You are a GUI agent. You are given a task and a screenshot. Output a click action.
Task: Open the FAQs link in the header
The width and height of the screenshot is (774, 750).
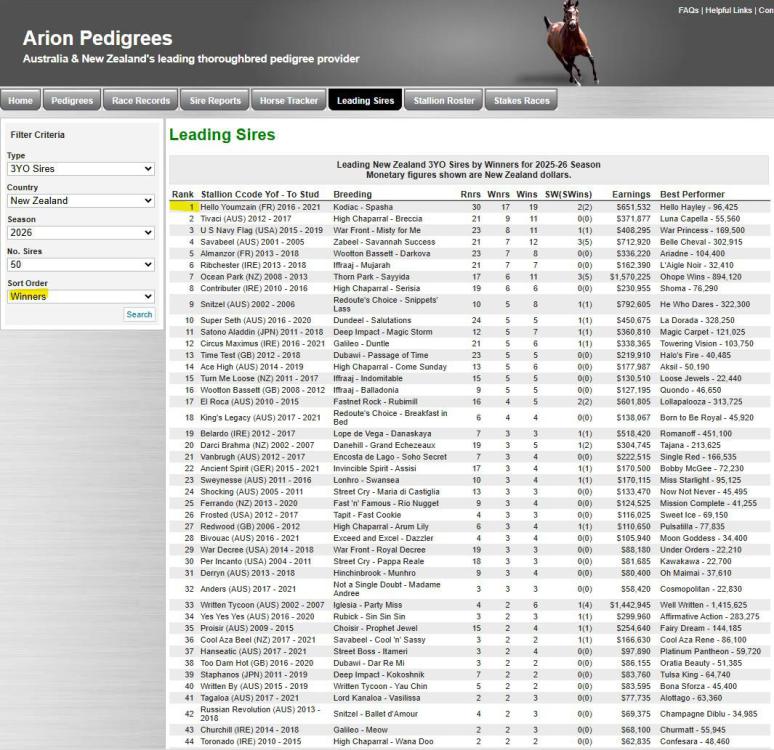pos(688,10)
